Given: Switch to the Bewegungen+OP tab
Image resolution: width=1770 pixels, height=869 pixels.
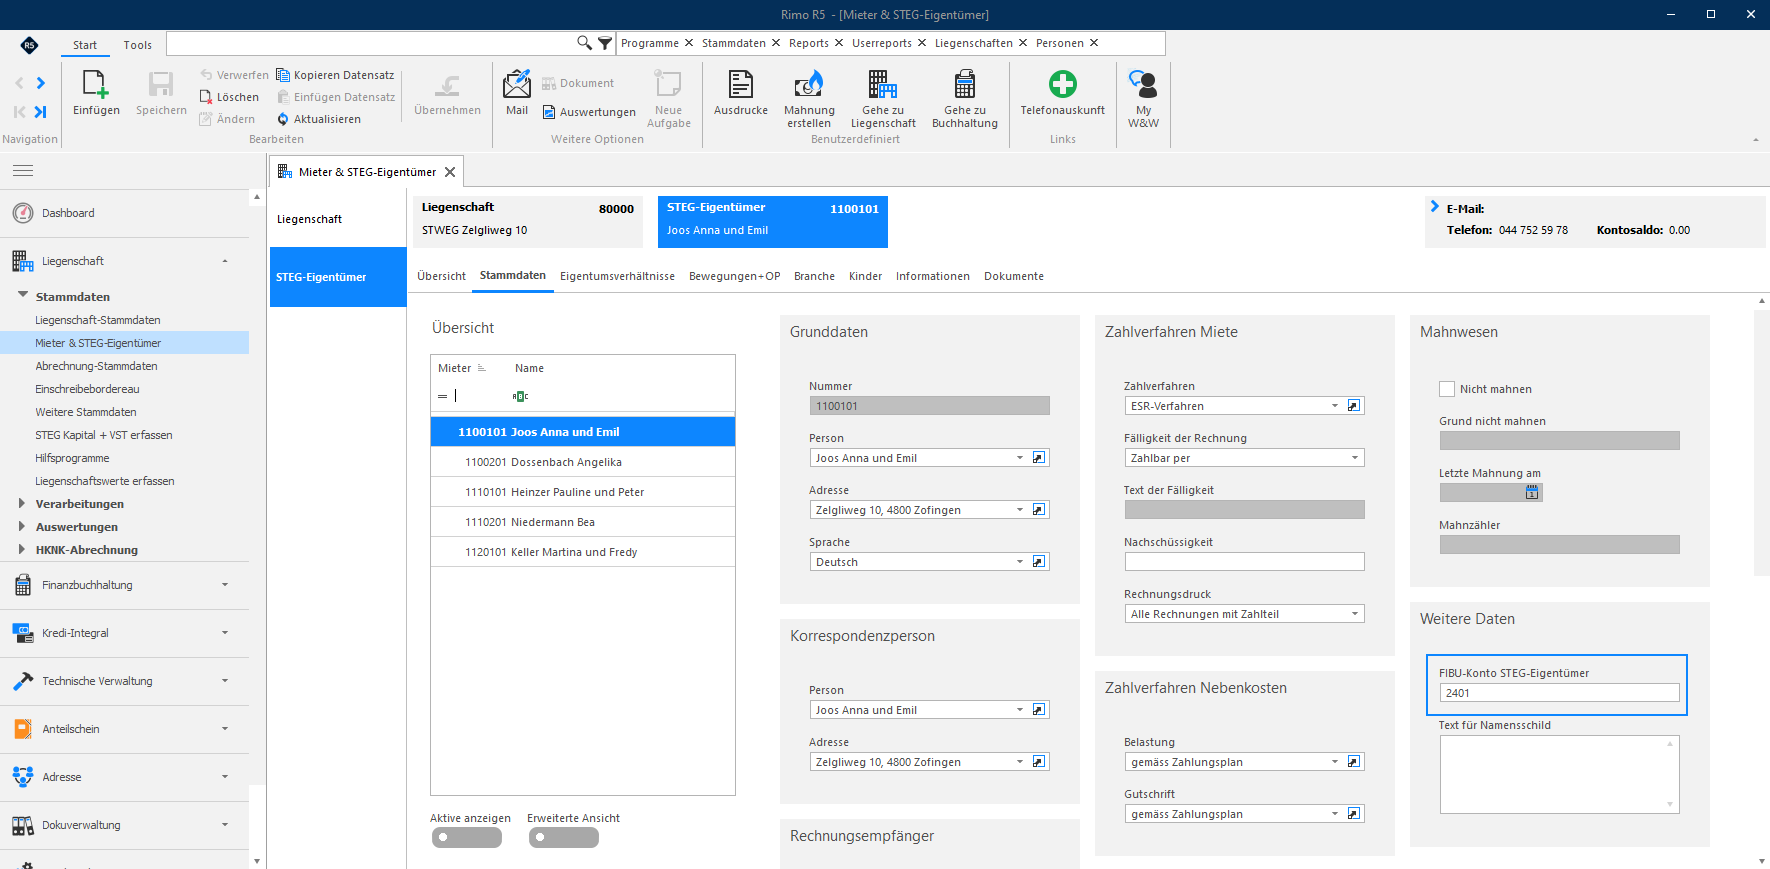Looking at the screenshot, I should click(734, 276).
